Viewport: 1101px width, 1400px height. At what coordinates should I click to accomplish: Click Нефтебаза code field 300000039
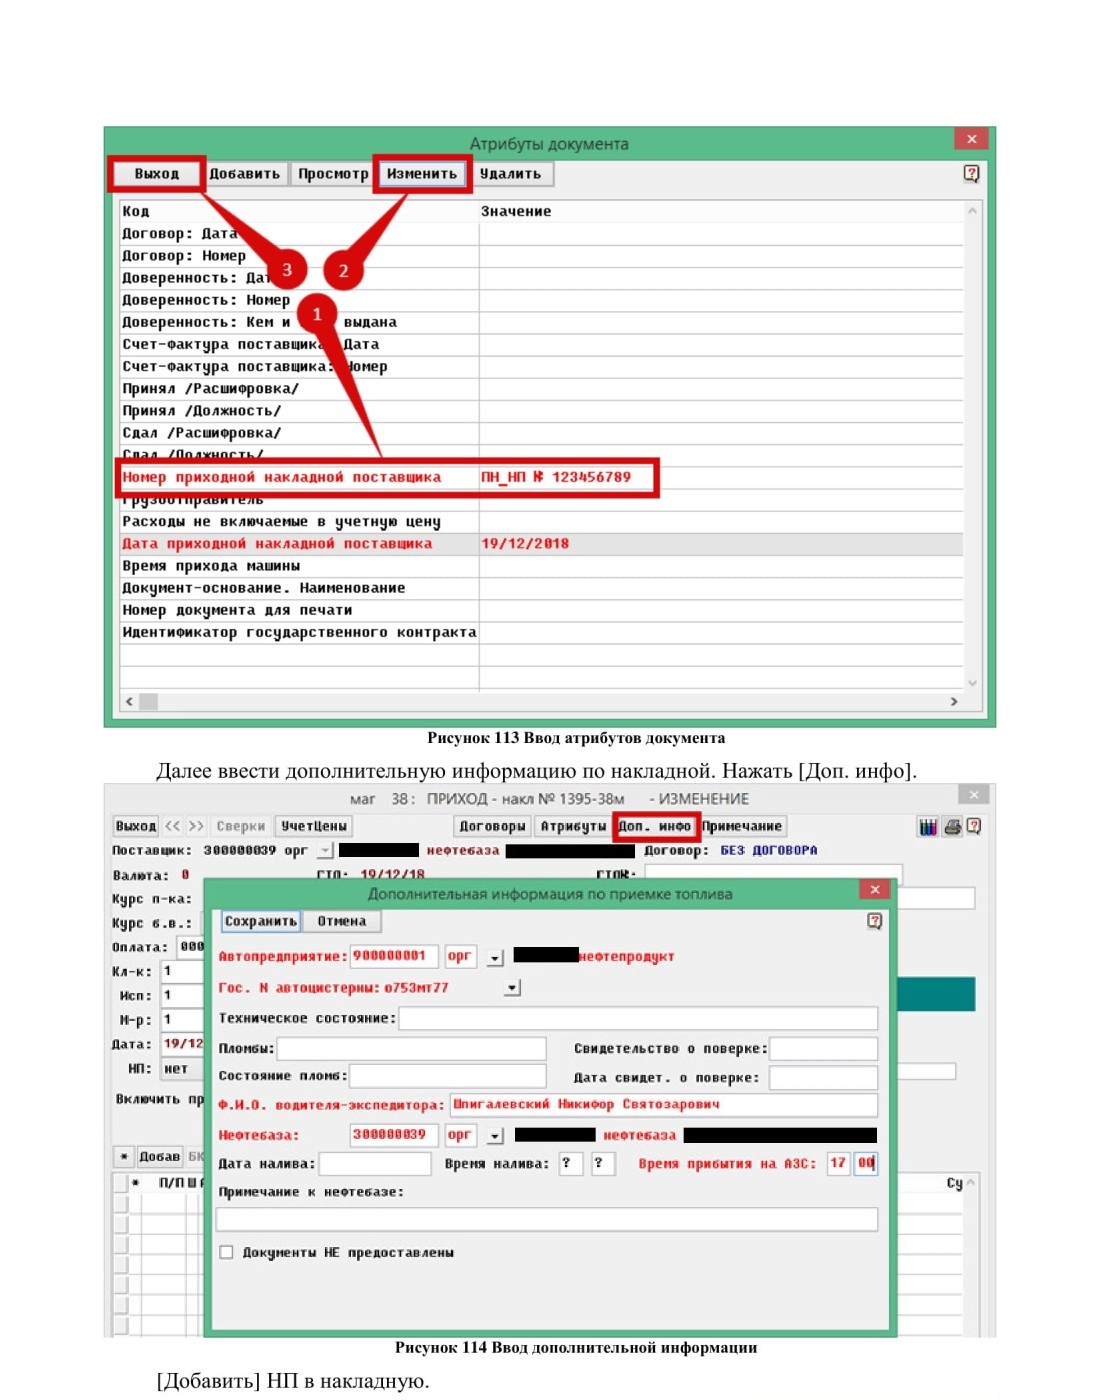(x=394, y=1135)
